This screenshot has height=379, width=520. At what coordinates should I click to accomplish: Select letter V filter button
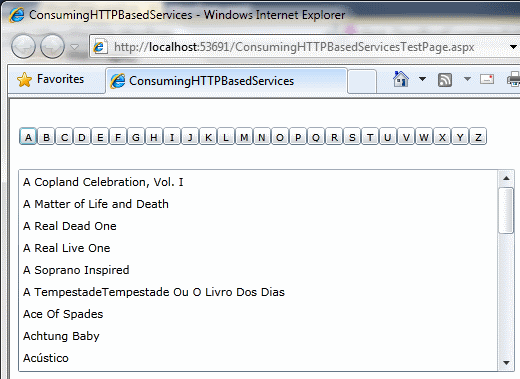406,137
